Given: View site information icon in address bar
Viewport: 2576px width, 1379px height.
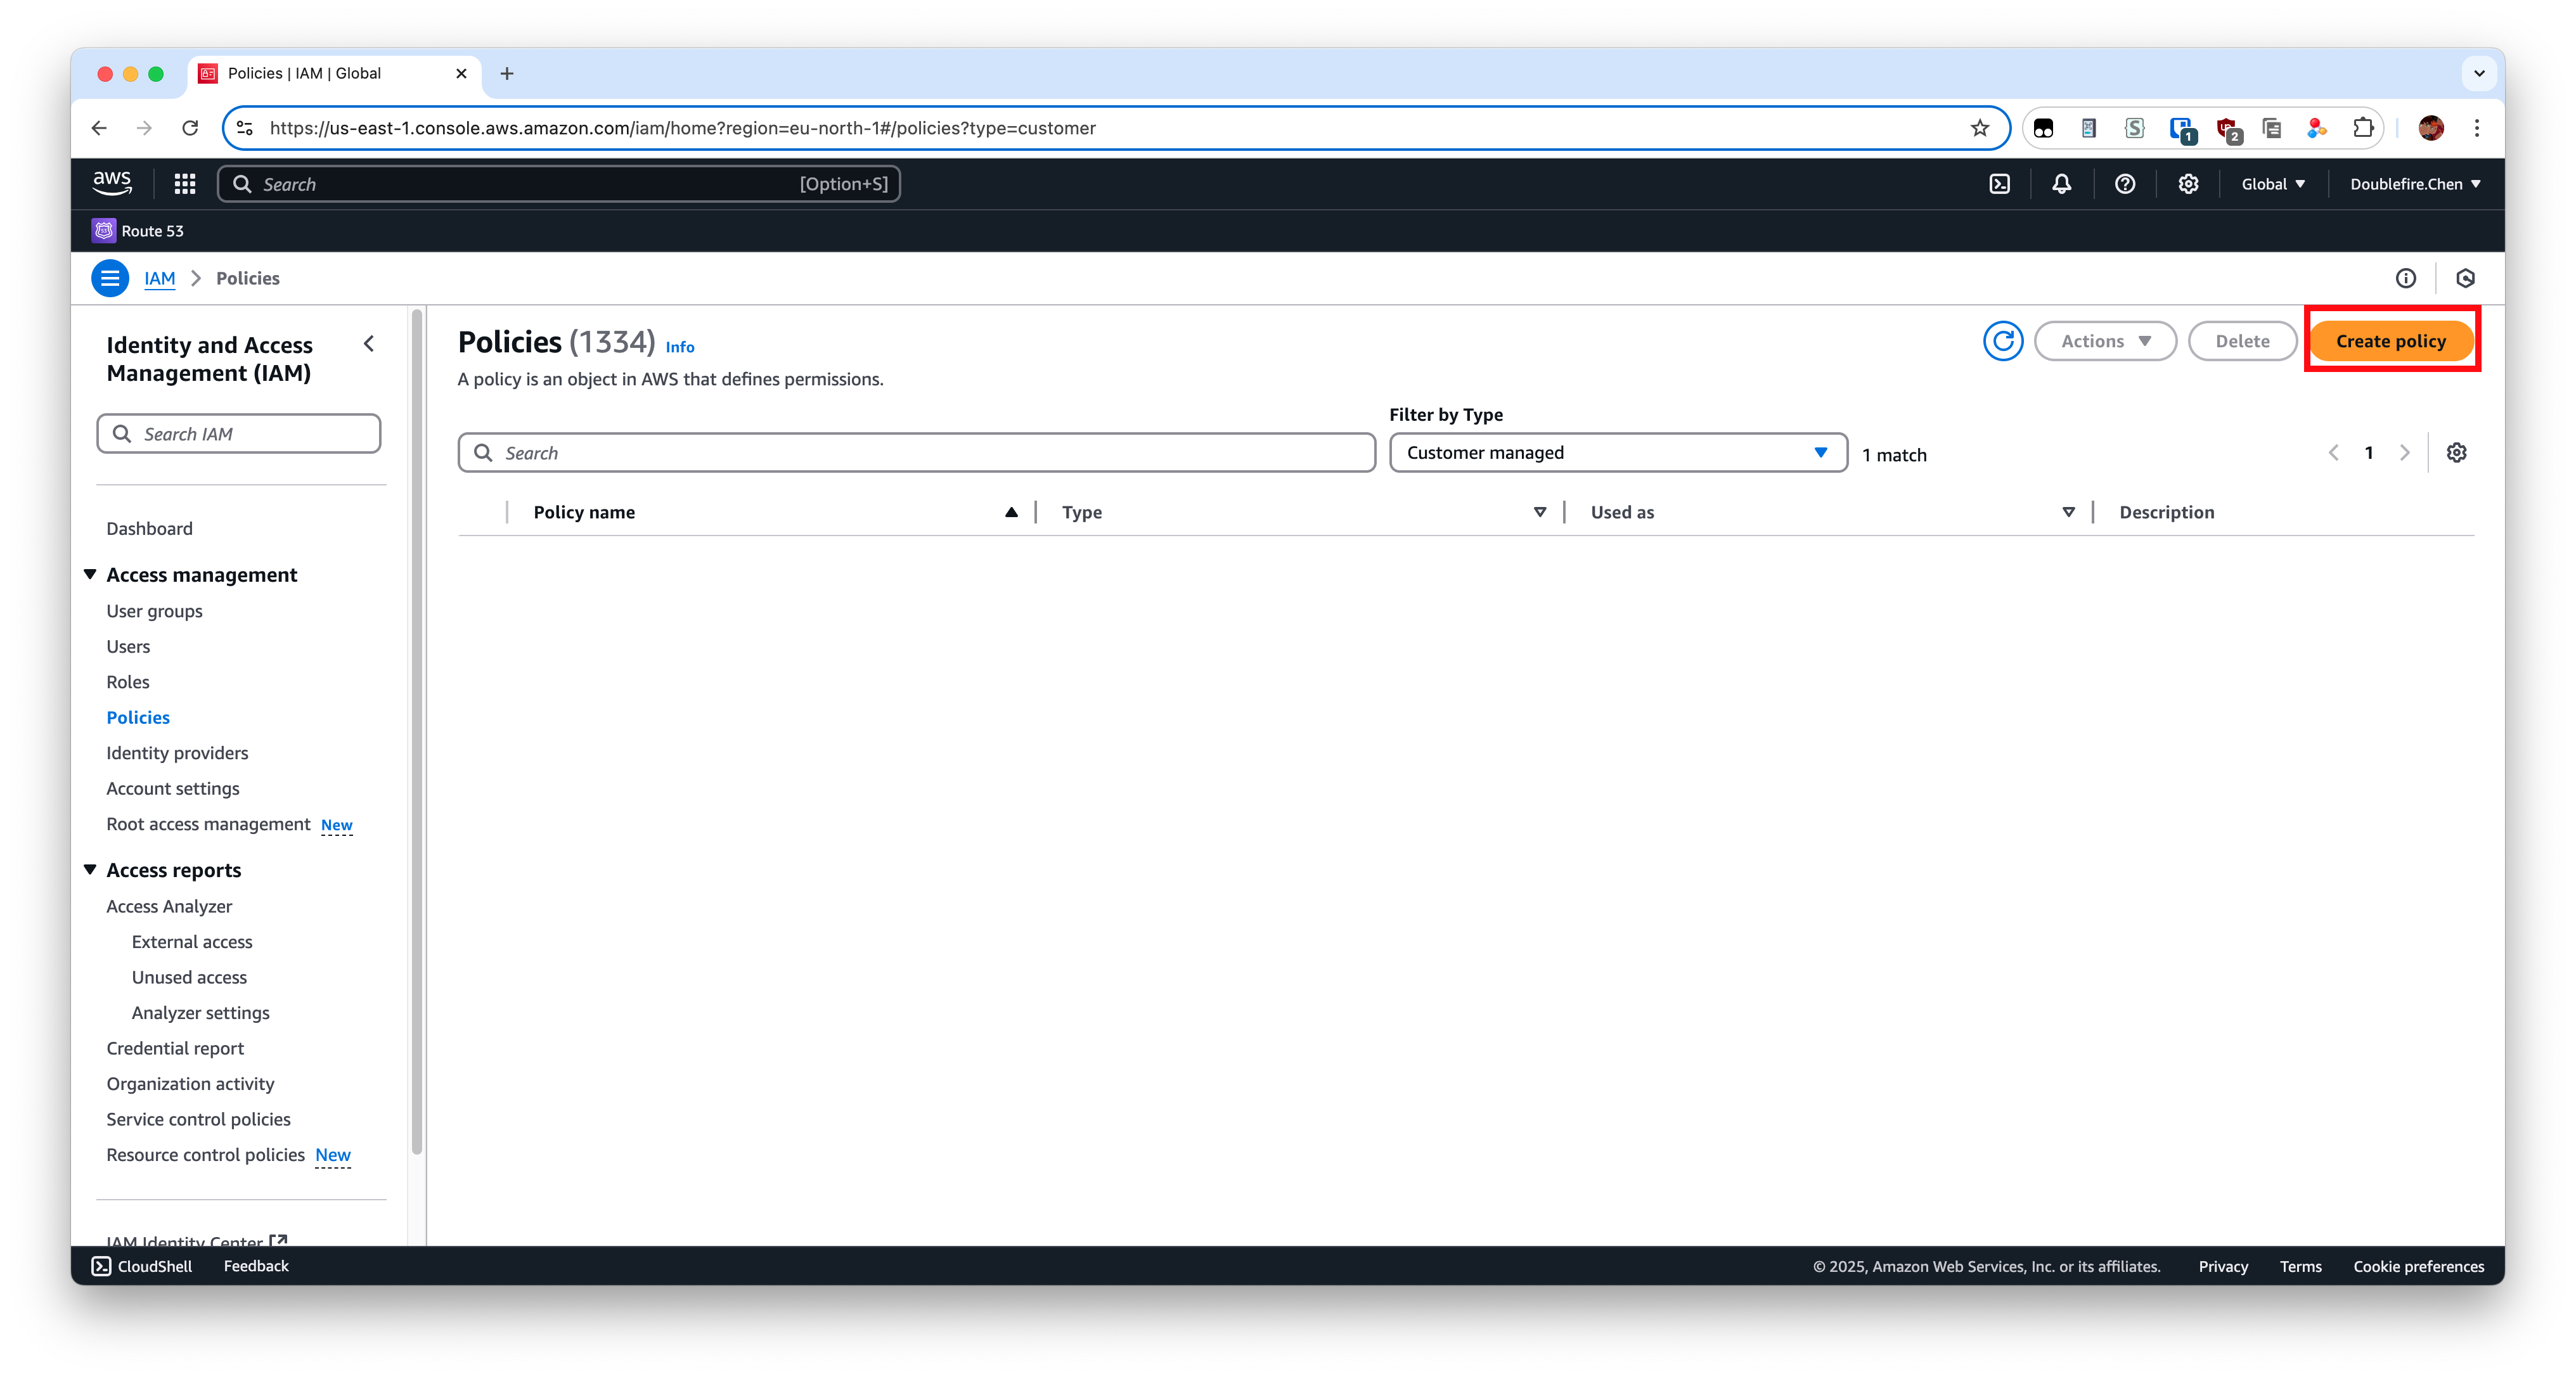Looking at the screenshot, I should pos(245,128).
